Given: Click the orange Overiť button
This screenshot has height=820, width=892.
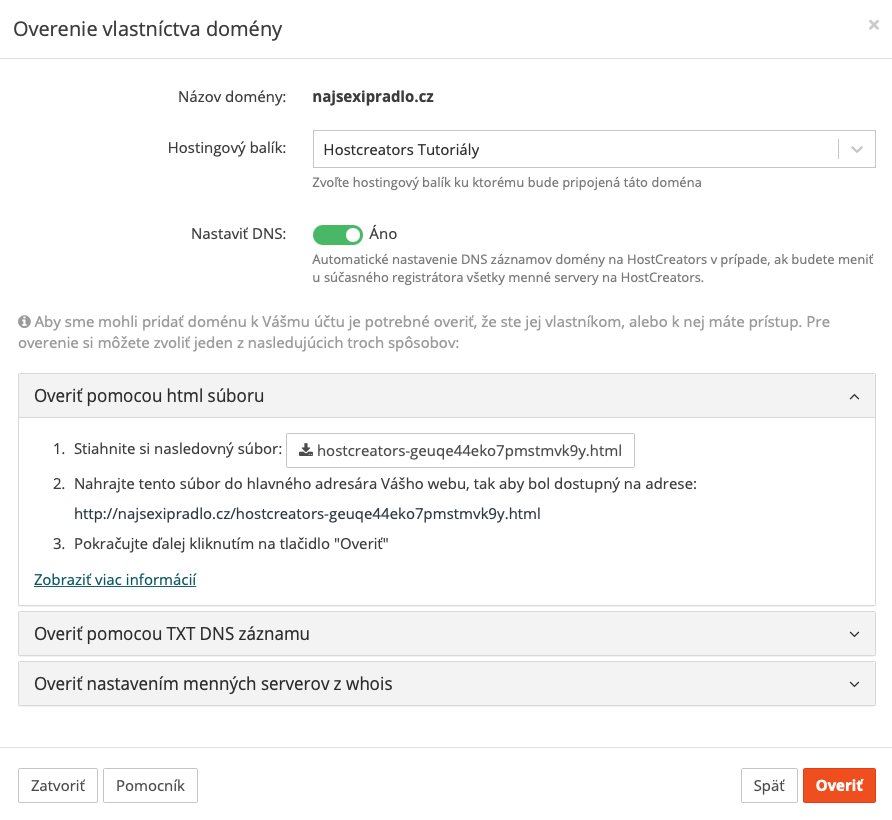Looking at the screenshot, I should pos(839,785).
